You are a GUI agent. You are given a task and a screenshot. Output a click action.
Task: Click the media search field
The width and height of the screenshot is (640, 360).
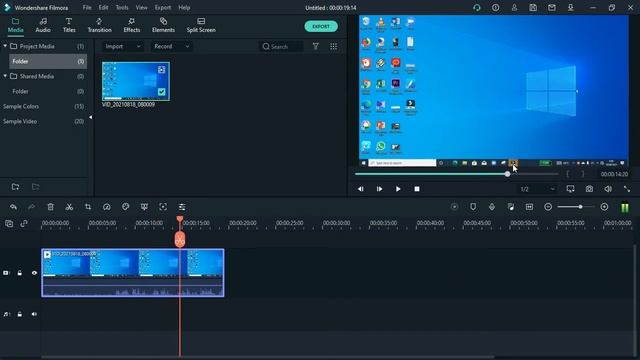282,47
